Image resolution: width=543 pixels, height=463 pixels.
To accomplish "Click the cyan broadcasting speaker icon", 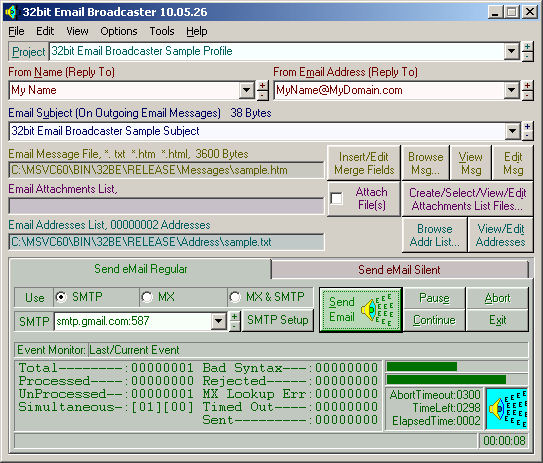I will [x=507, y=409].
